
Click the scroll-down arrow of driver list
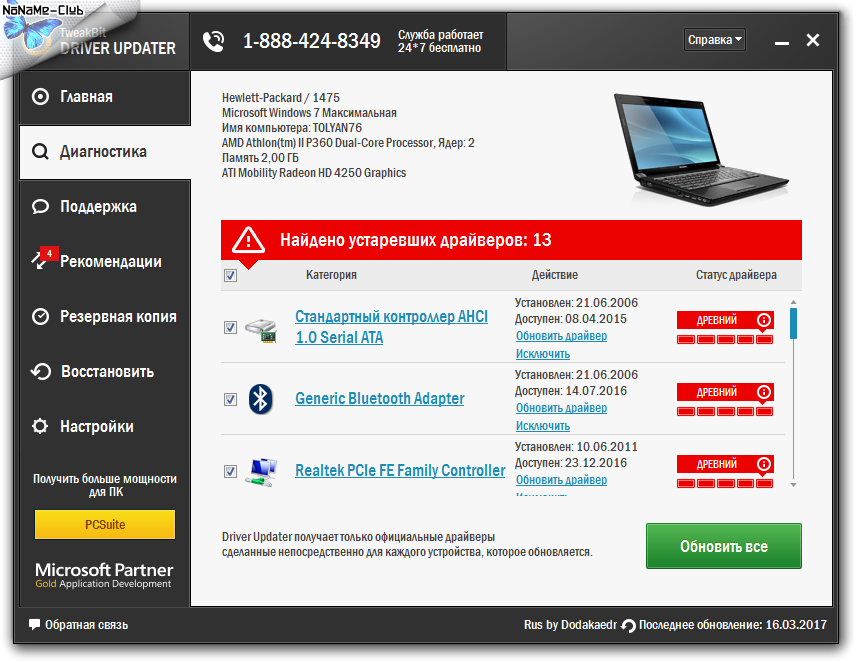(x=793, y=485)
